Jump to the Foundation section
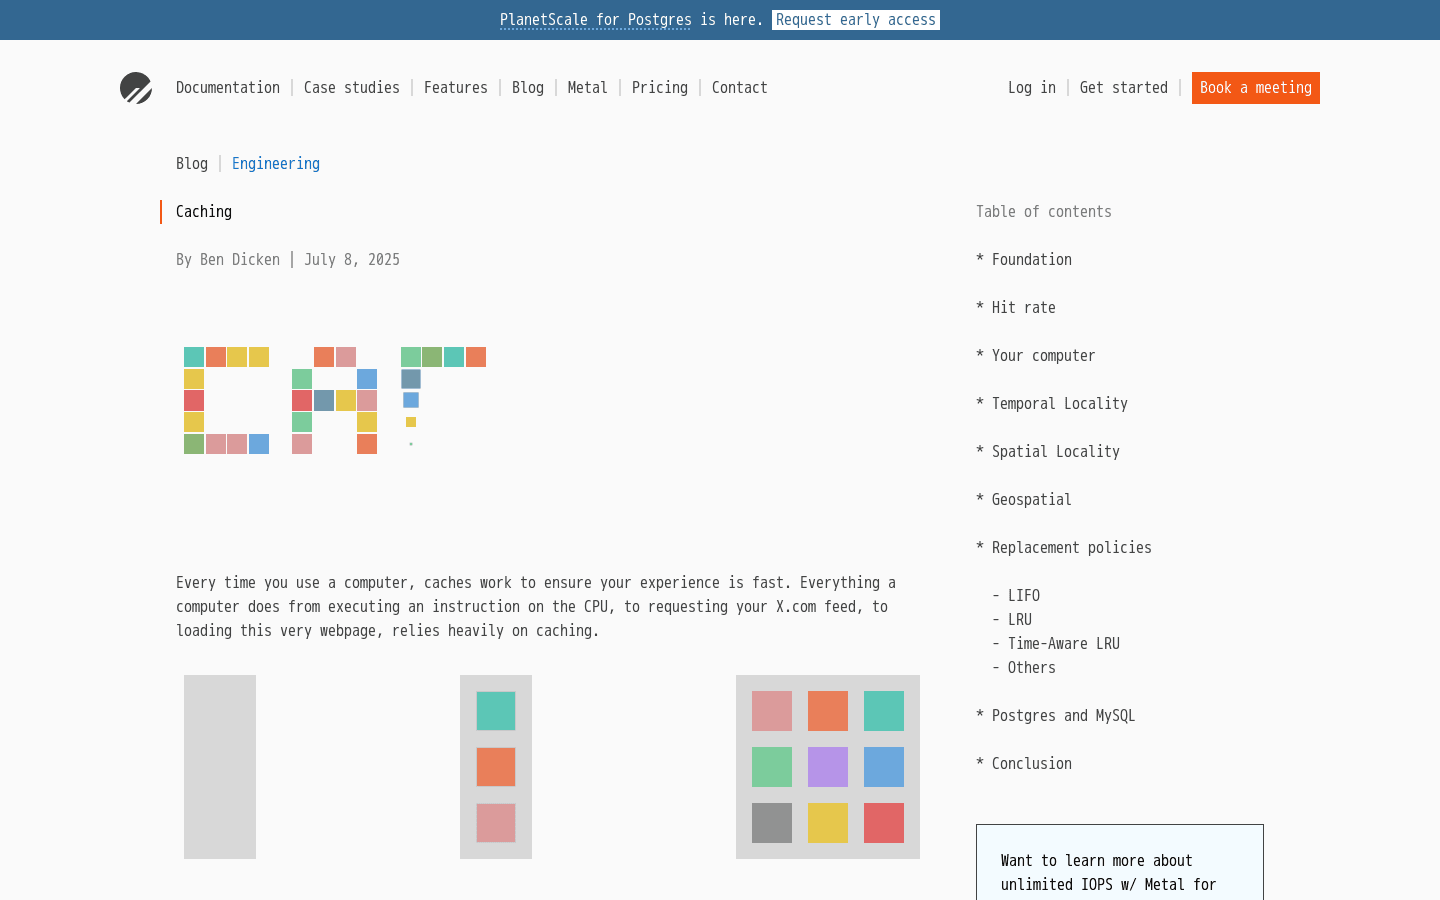 [x=1031, y=260]
